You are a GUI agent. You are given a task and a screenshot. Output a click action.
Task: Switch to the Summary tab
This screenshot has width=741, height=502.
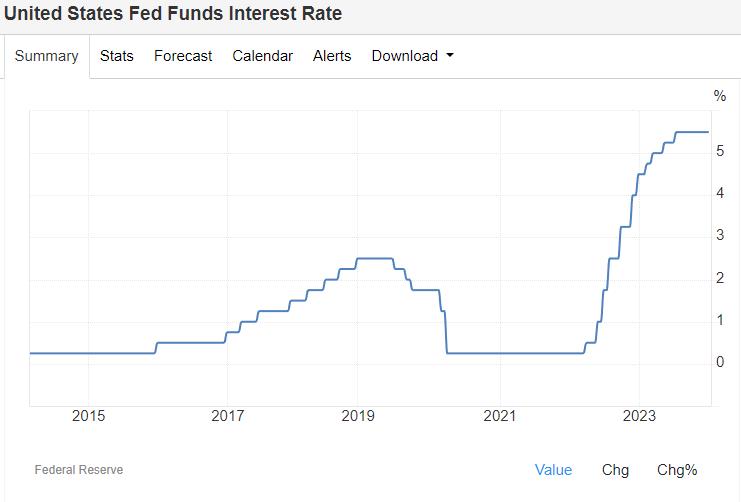46,56
